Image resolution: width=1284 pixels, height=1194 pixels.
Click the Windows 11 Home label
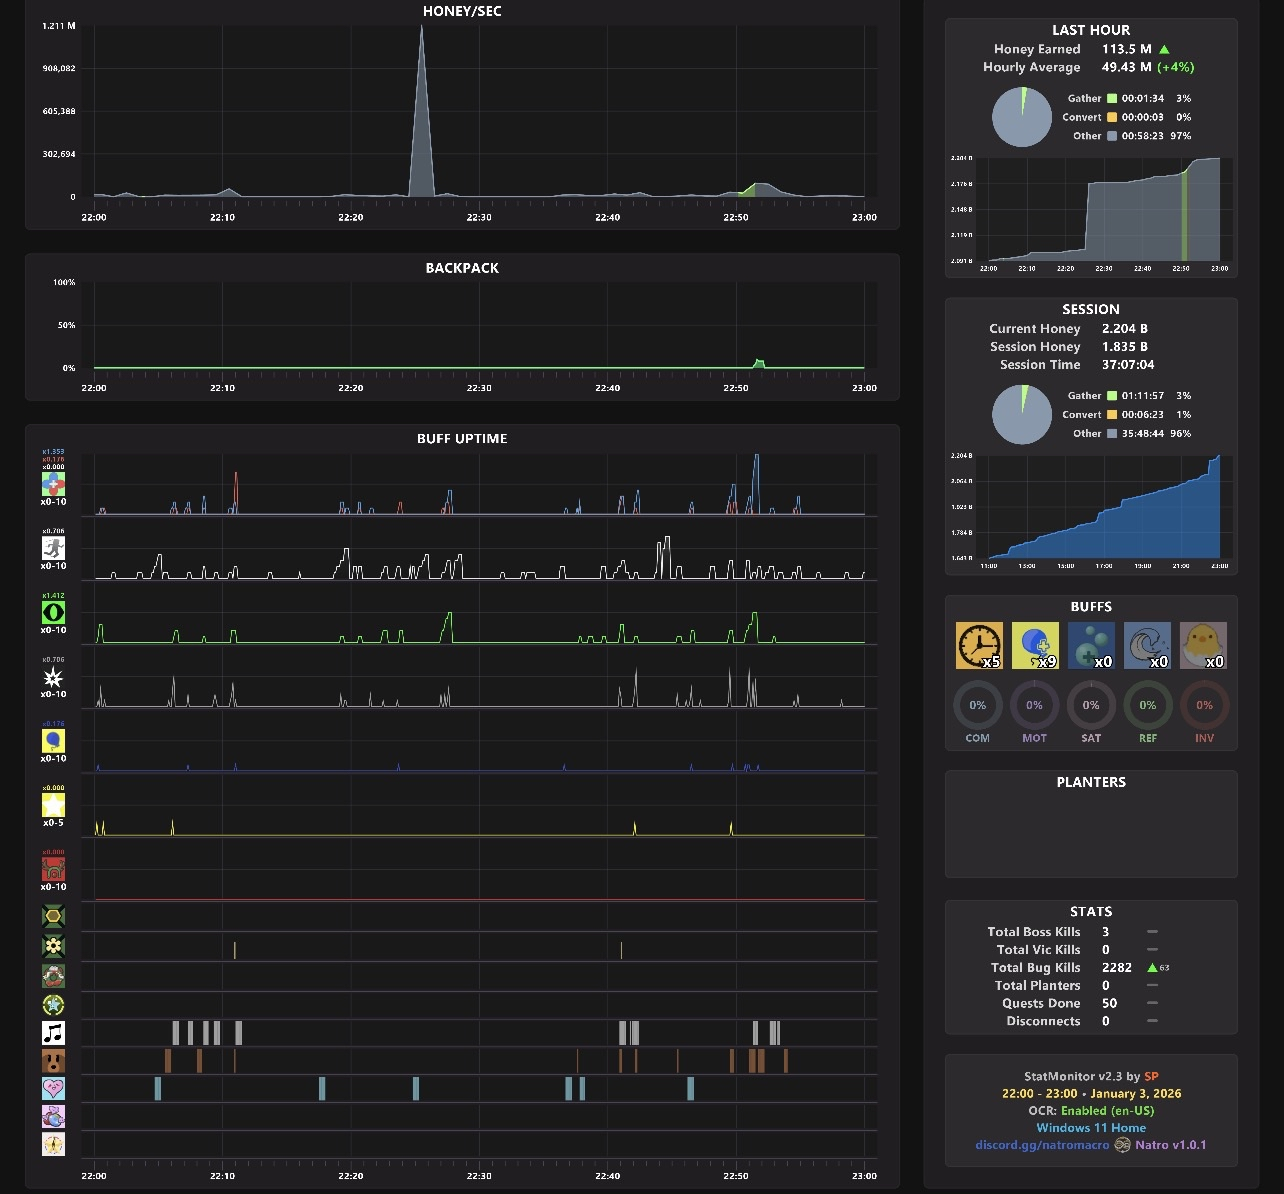[1091, 1128]
